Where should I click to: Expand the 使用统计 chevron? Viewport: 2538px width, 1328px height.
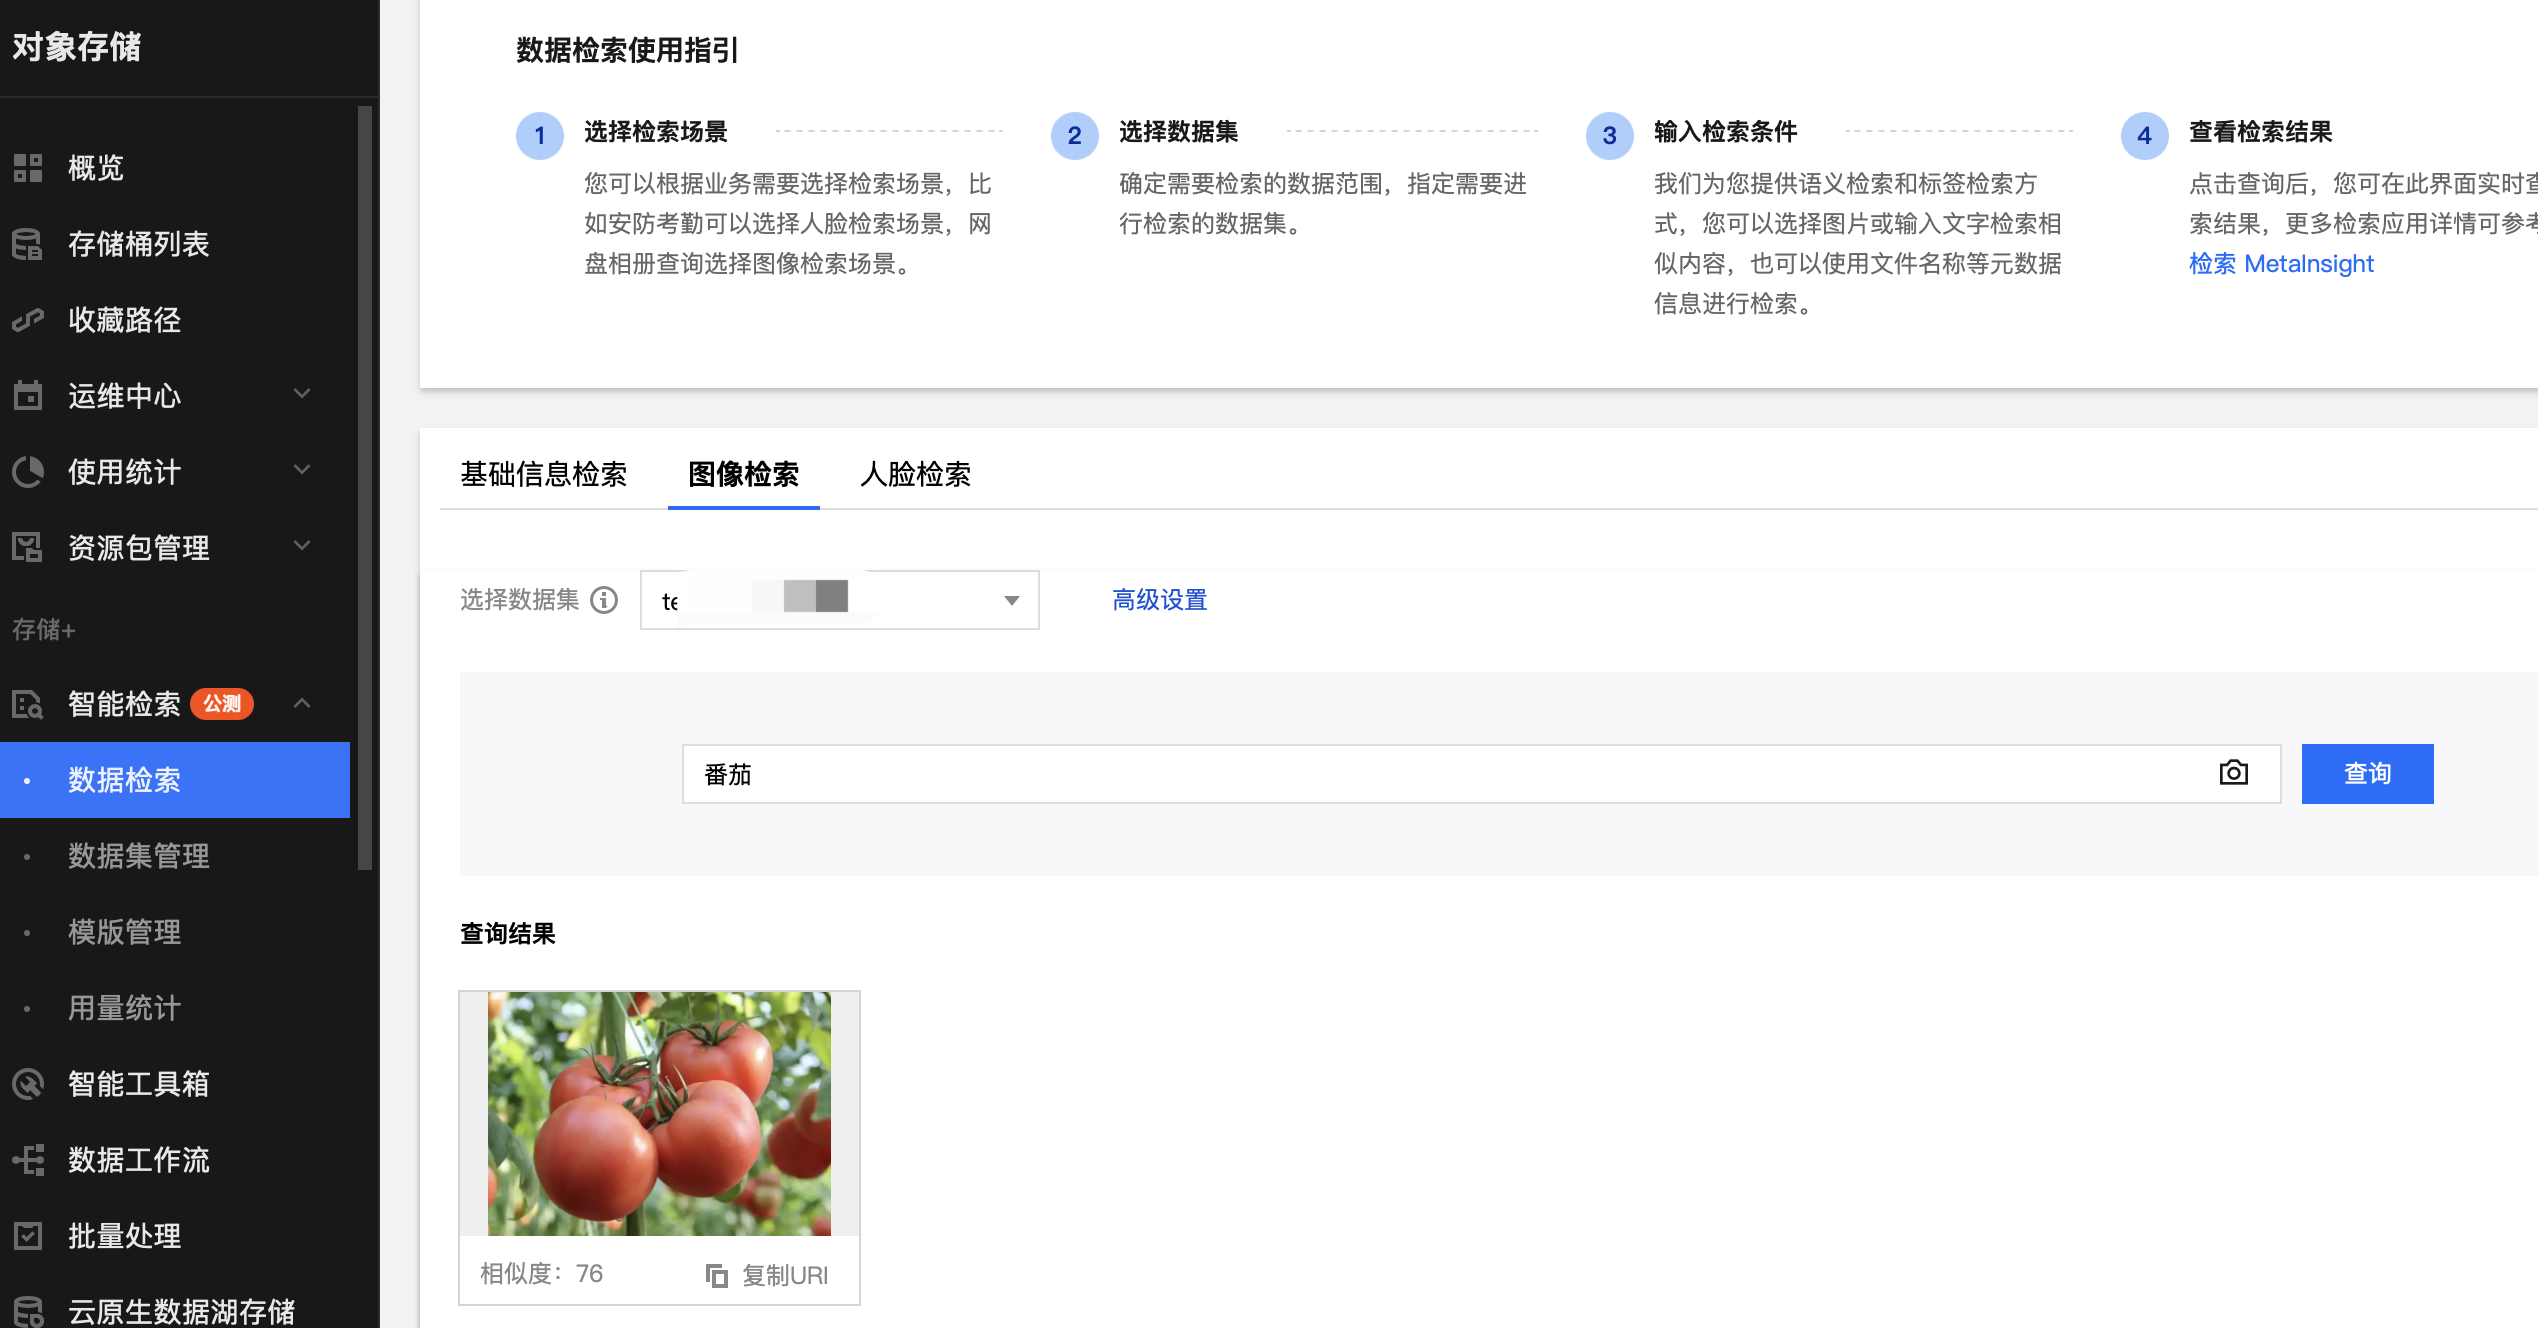(x=302, y=470)
